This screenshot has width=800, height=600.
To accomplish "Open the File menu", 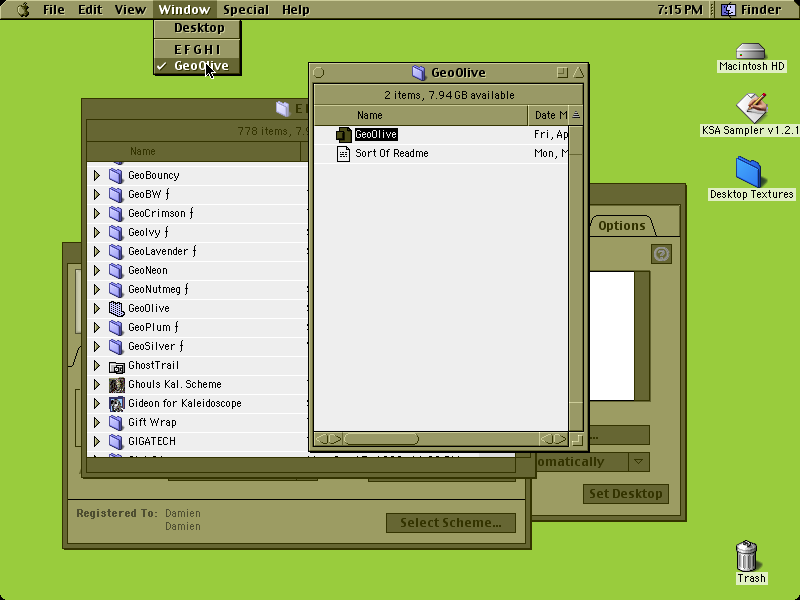I will coord(54,9).
